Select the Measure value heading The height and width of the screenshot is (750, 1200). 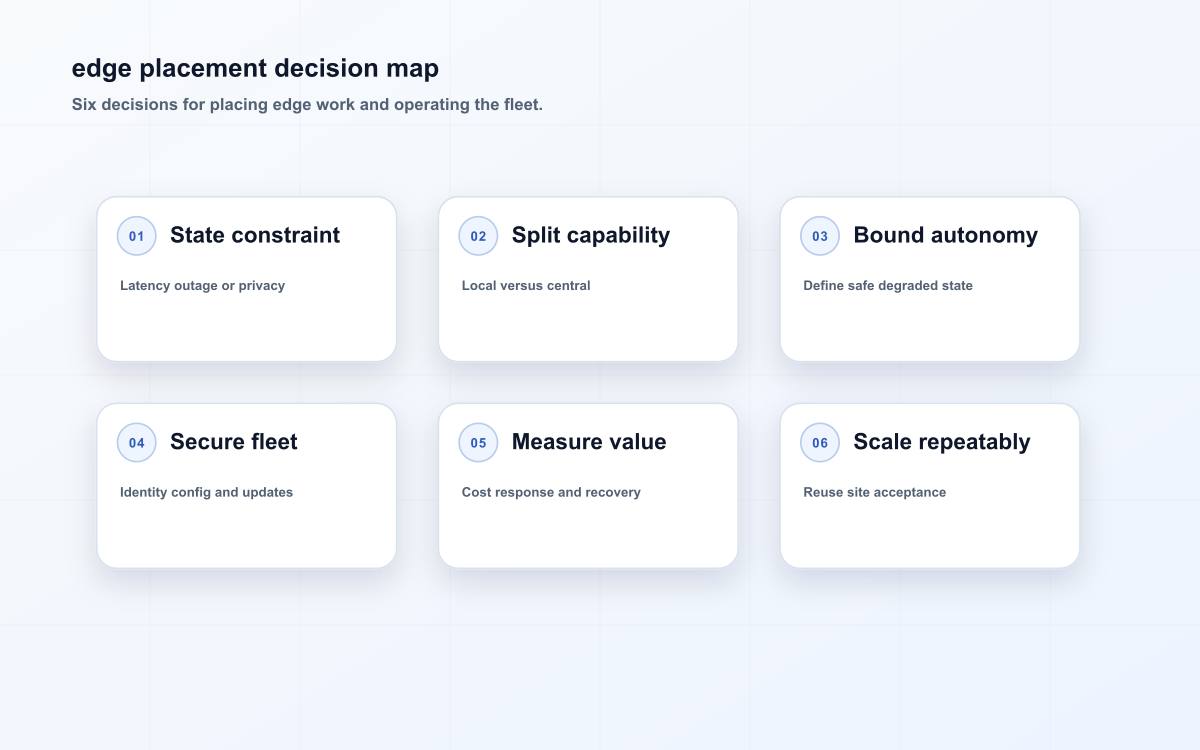click(589, 442)
